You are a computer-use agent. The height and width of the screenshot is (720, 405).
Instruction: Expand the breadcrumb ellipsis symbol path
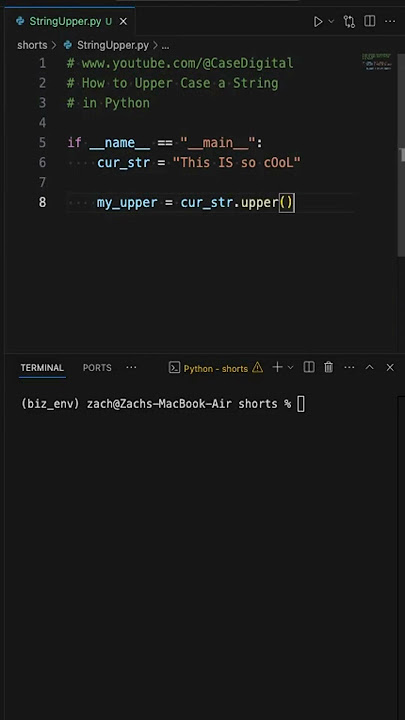pyautogui.click(x=166, y=45)
